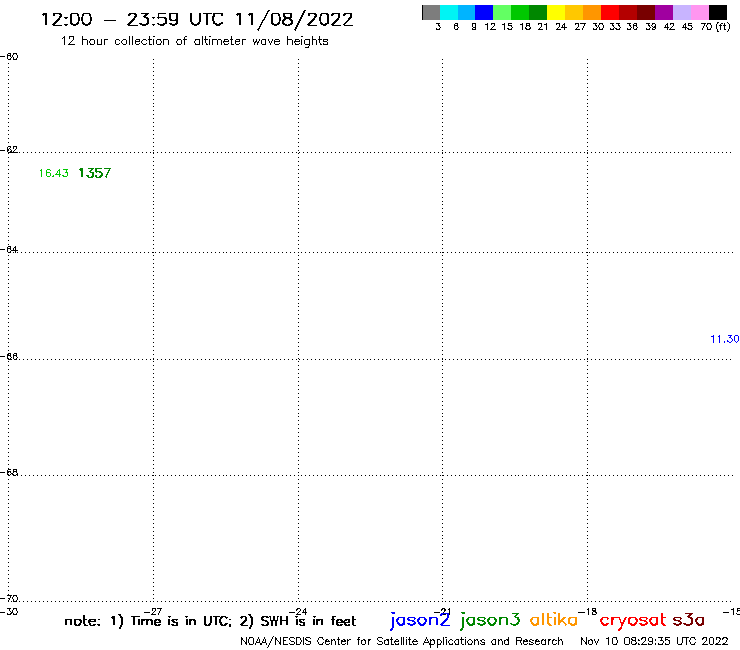Select the blue wave height value 11.30
The height and width of the screenshot is (650, 740).
click(724, 339)
